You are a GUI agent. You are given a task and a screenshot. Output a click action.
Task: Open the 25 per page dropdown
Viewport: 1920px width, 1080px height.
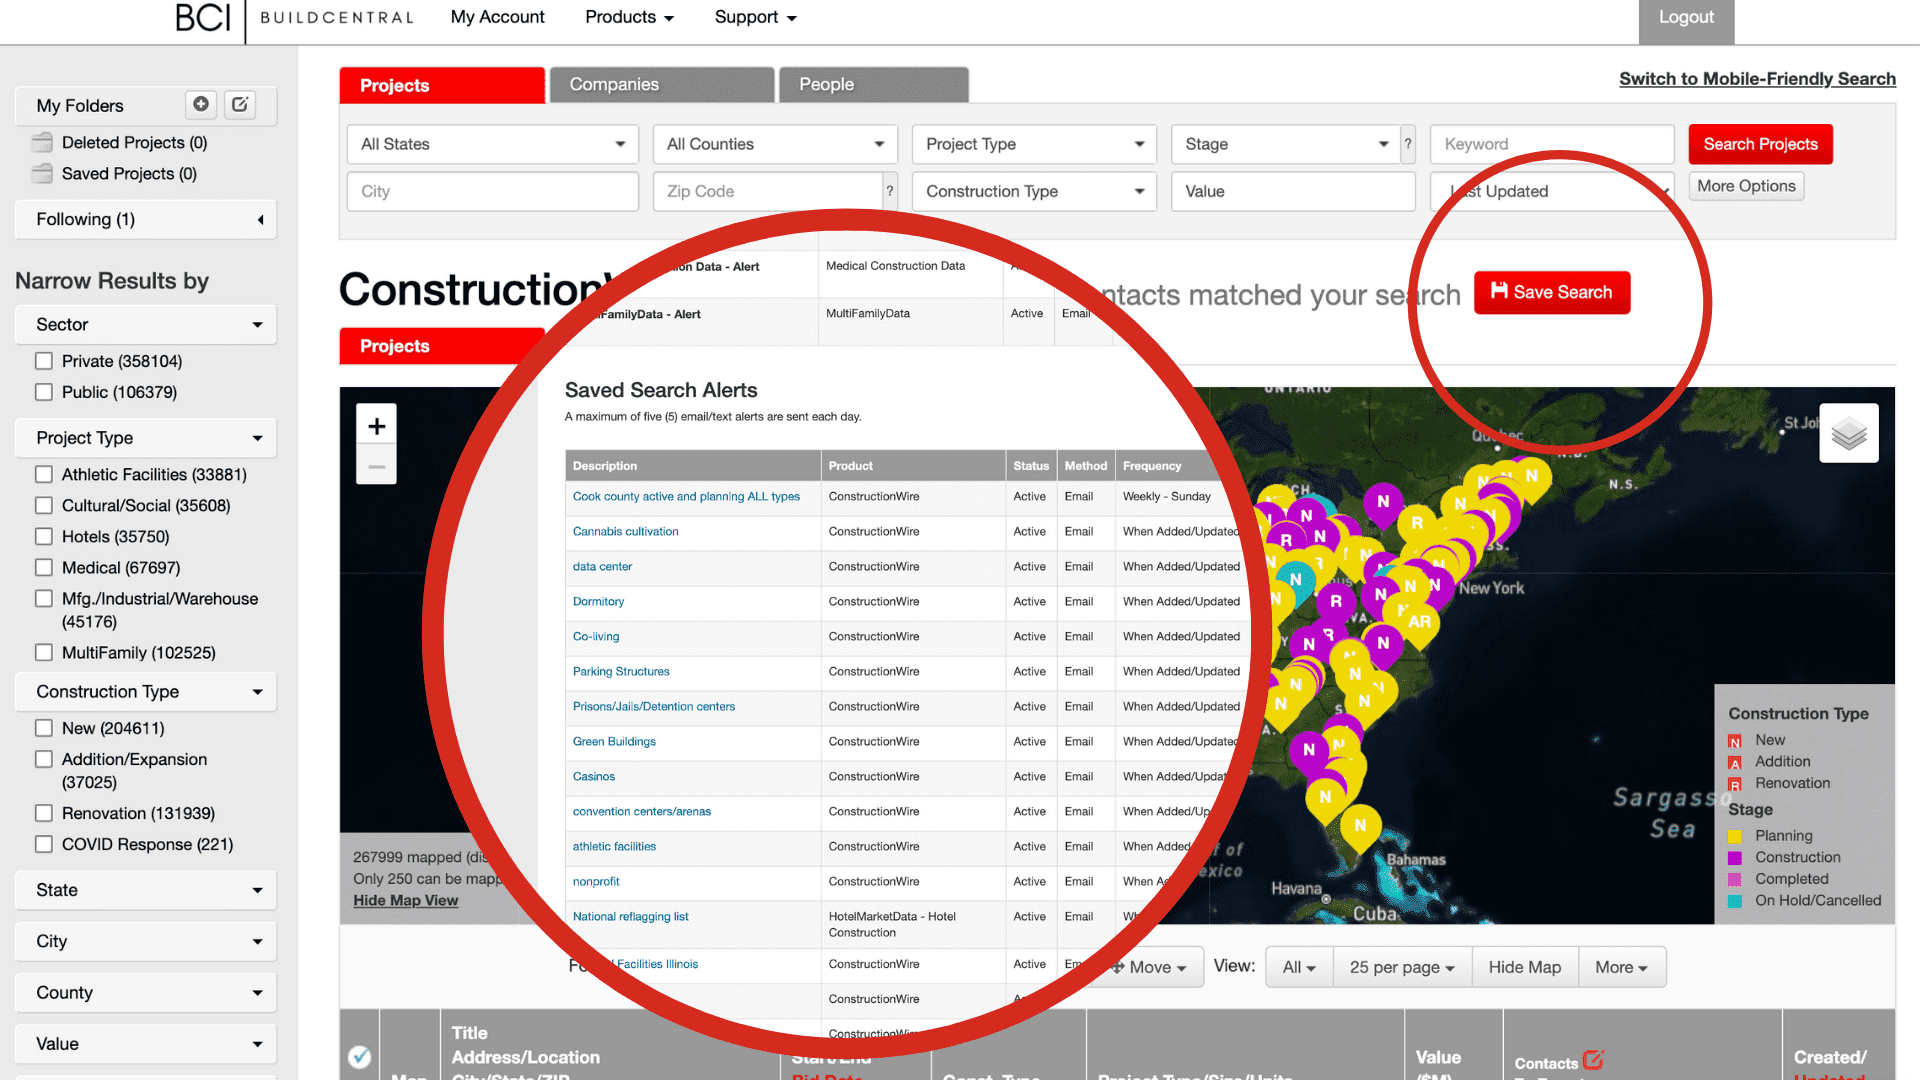coord(1402,967)
